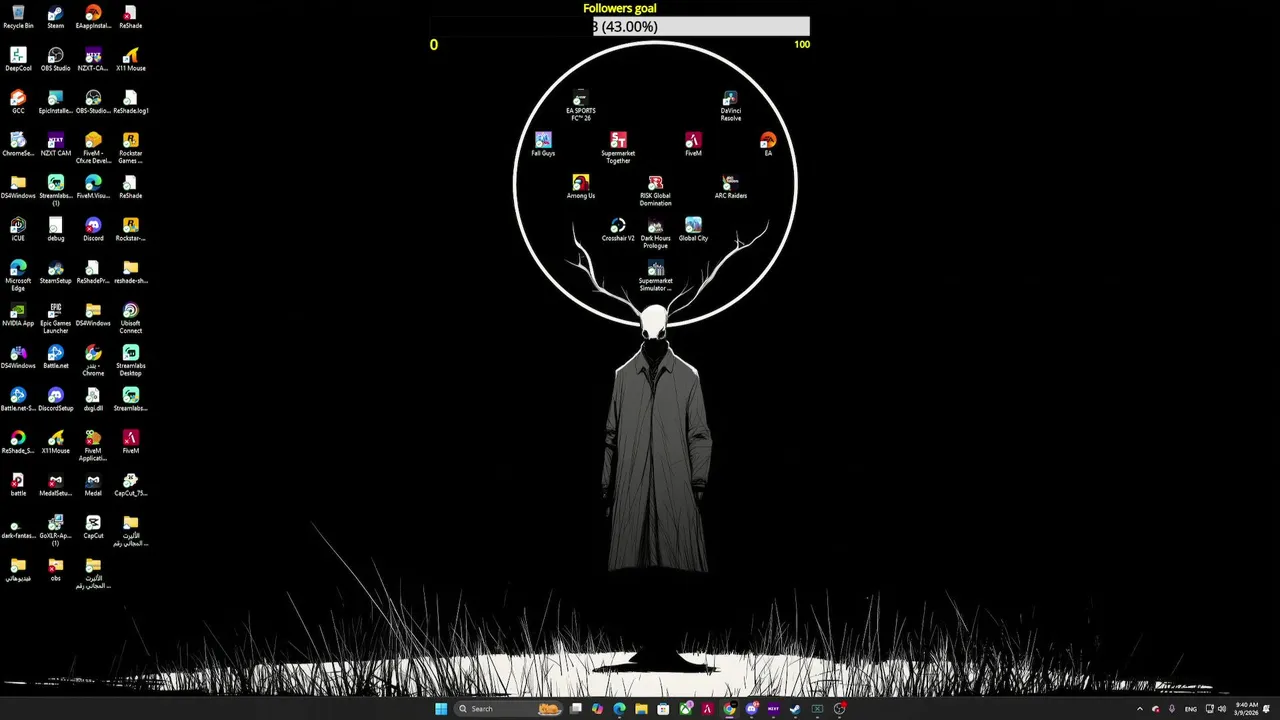Select the Battle.net desktop shortcut
This screenshot has width=1280, height=720.
(56, 357)
